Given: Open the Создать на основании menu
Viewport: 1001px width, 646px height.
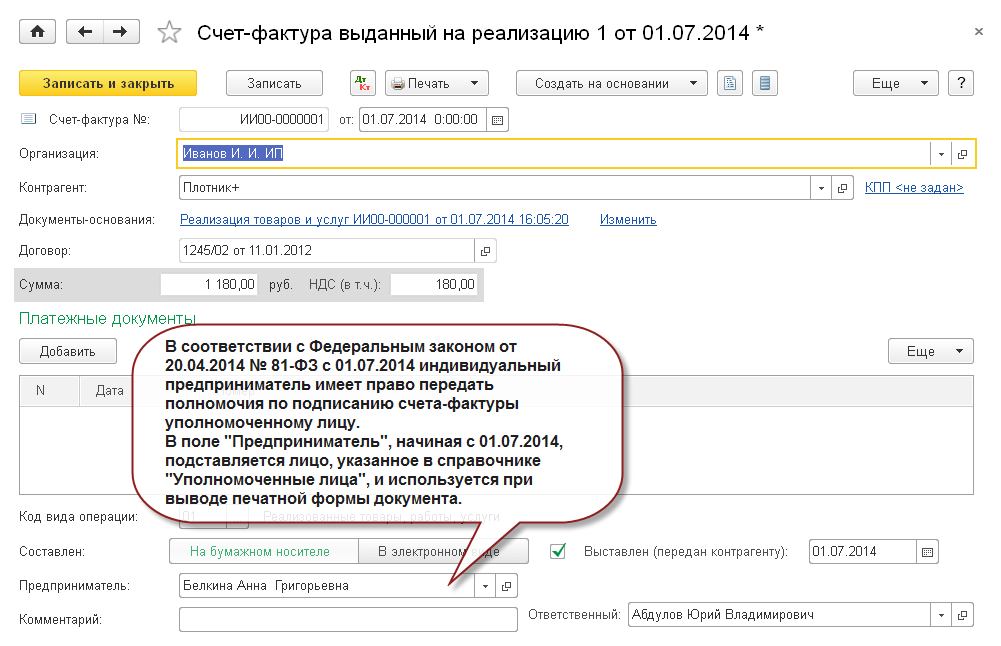Looking at the screenshot, I should (x=611, y=84).
